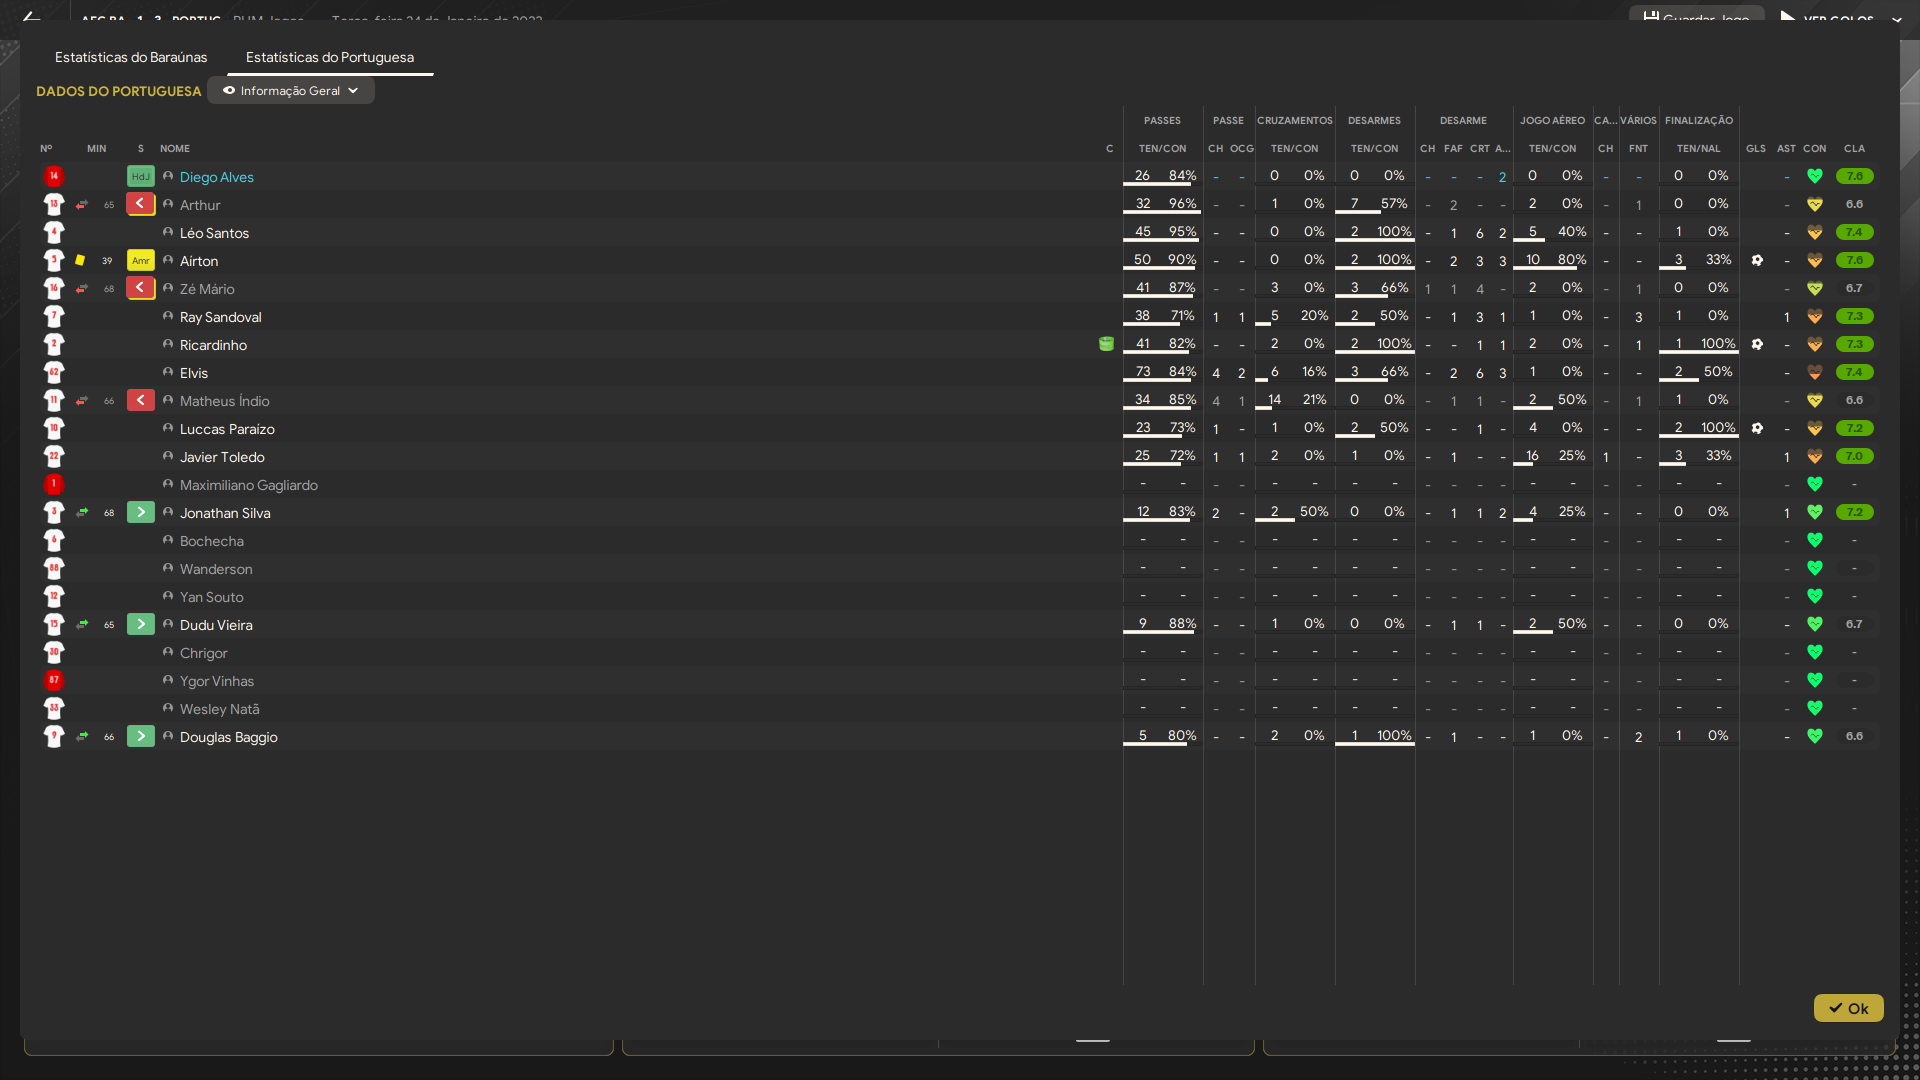The image size is (1920, 1080).
Task: Open Javier Toledo player profile link
Action: coord(222,457)
